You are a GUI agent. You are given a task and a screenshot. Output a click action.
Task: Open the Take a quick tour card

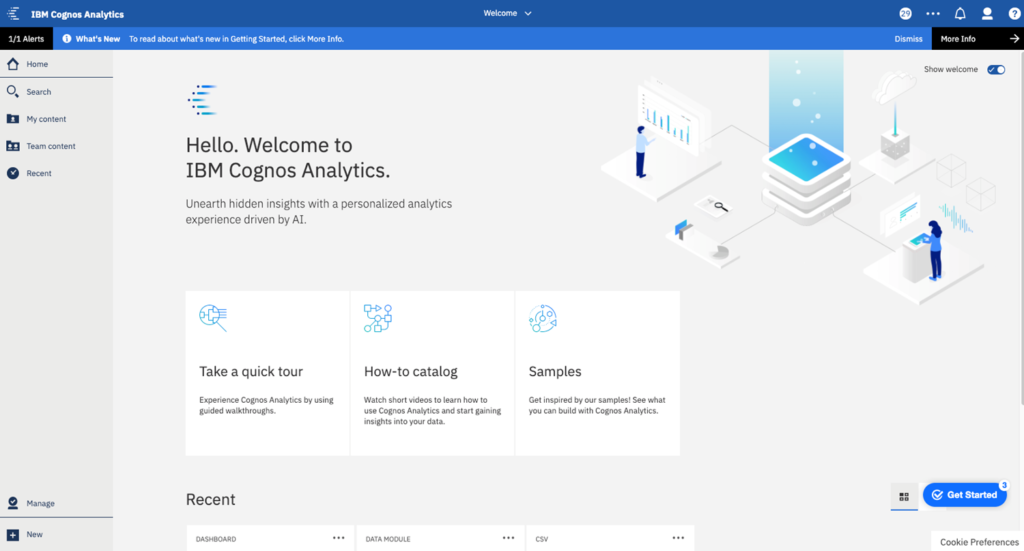click(x=267, y=373)
